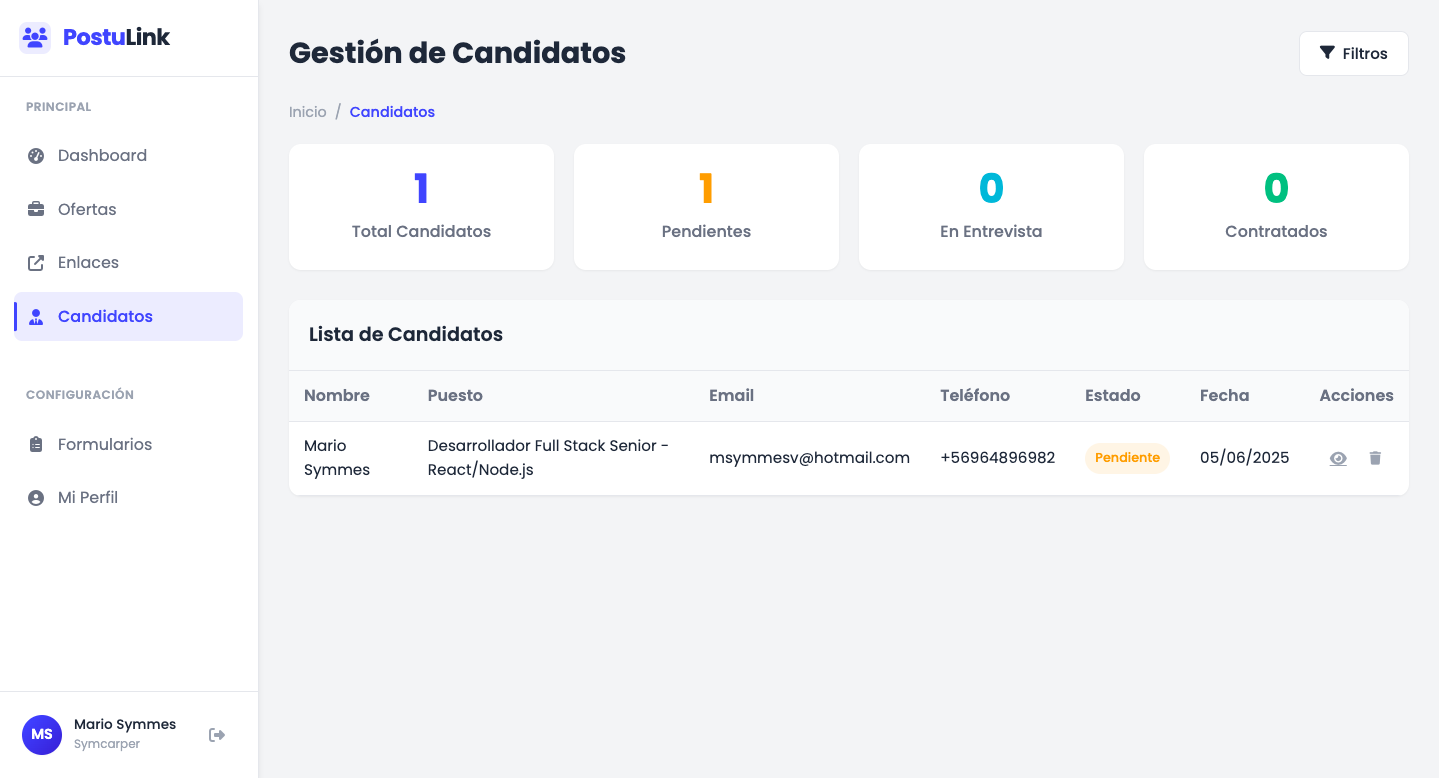Viewport: 1439px width, 778px height.
Task: Open Ofertas via the briefcase icon
Action: coord(36,208)
